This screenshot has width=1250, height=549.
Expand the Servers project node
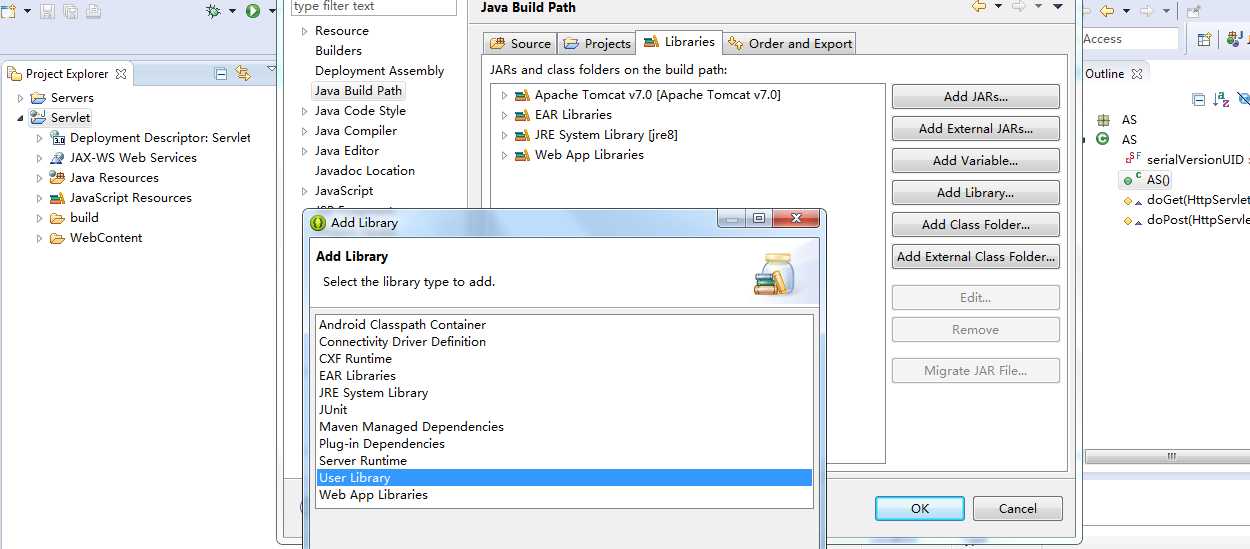(x=20, y=98)
